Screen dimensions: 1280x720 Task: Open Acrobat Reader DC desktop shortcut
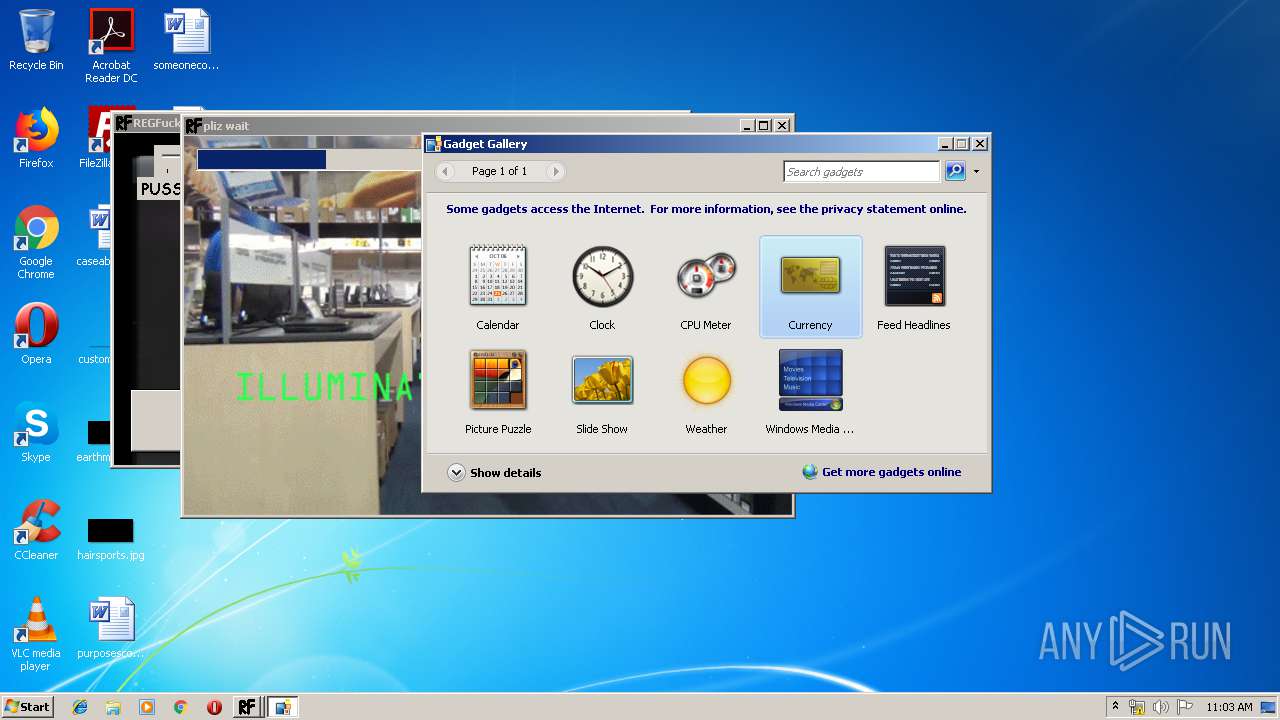click(x=111, y=46)
